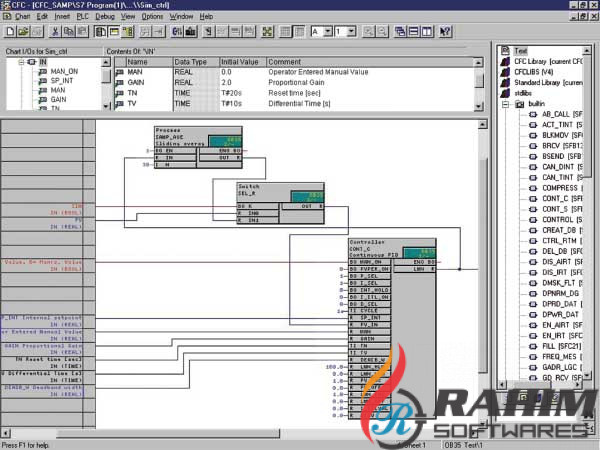Open the Chart menu

23,16
